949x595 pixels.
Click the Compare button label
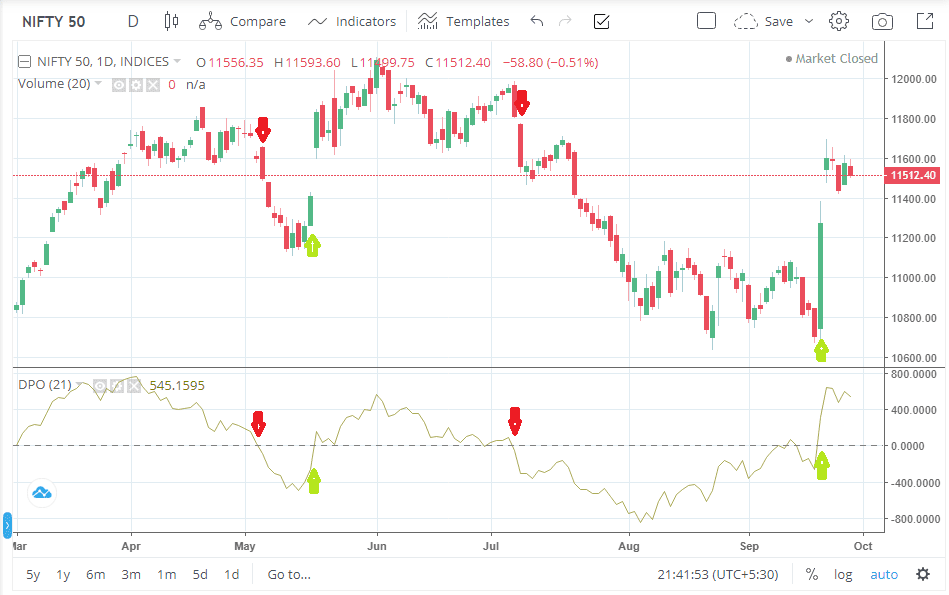tap(258, 22)
